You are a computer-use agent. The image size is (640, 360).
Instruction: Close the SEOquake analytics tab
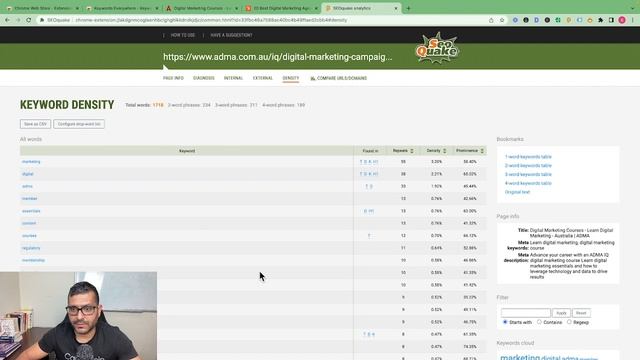pos(396,8)
